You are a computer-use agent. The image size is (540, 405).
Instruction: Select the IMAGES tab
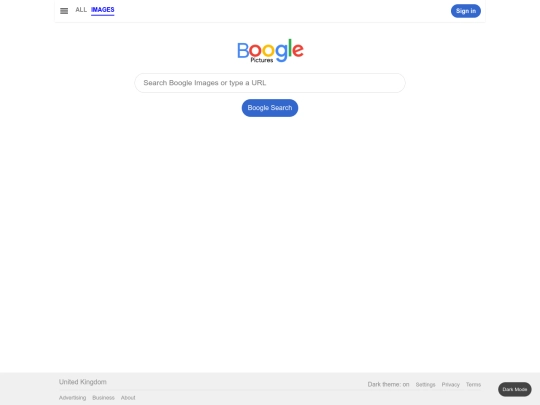pos(103,10)
